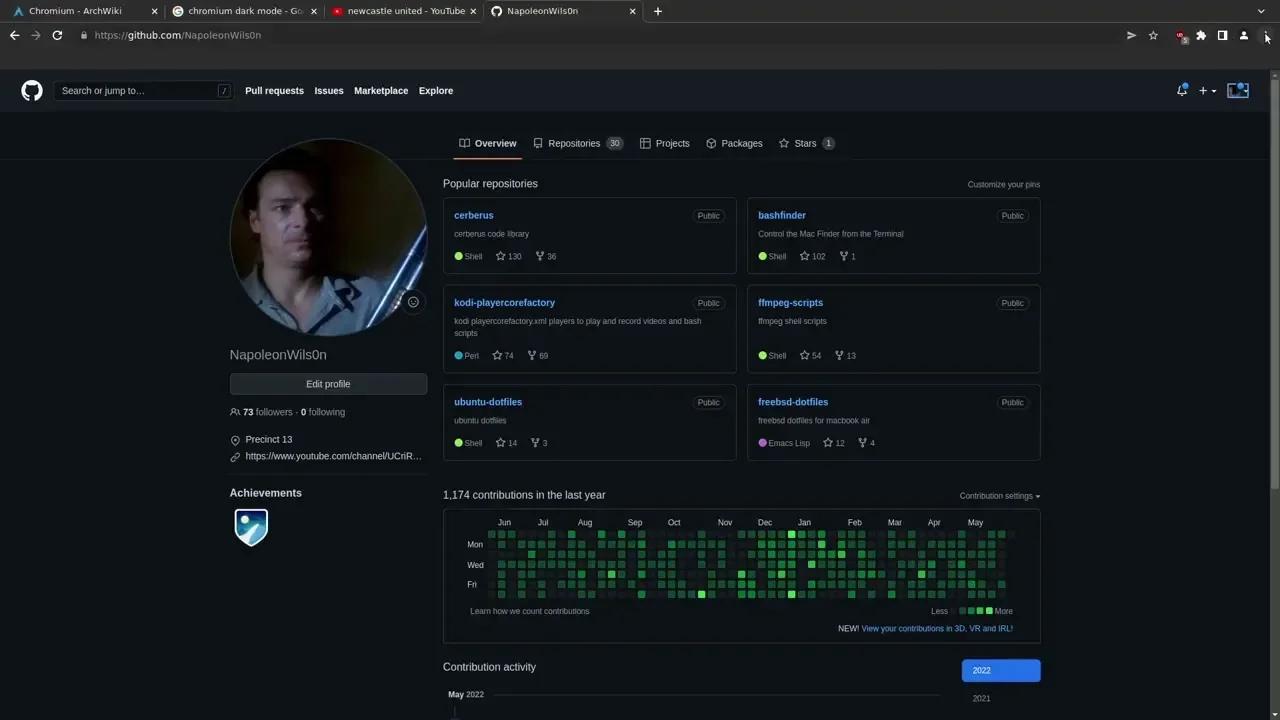Open the browser side panel icon

(x=1222, y=35)
